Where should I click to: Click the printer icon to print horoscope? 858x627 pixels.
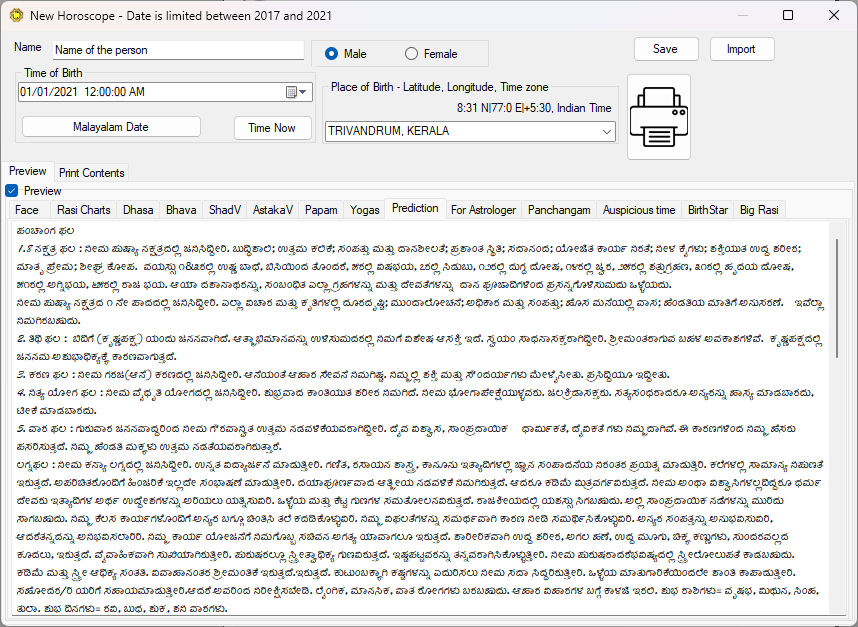(659, 117)
